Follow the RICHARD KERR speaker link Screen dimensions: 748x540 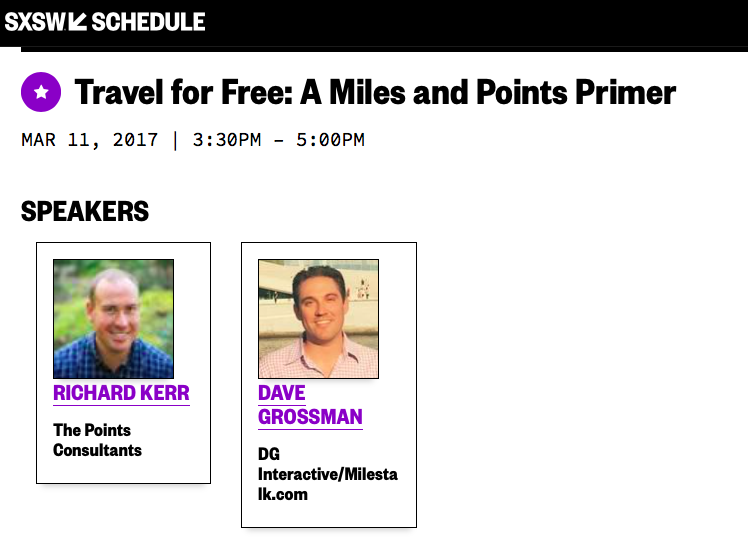coord(121,394)
